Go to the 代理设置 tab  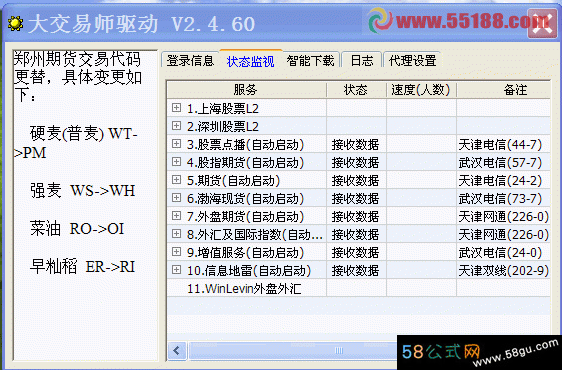pos(412,60)
